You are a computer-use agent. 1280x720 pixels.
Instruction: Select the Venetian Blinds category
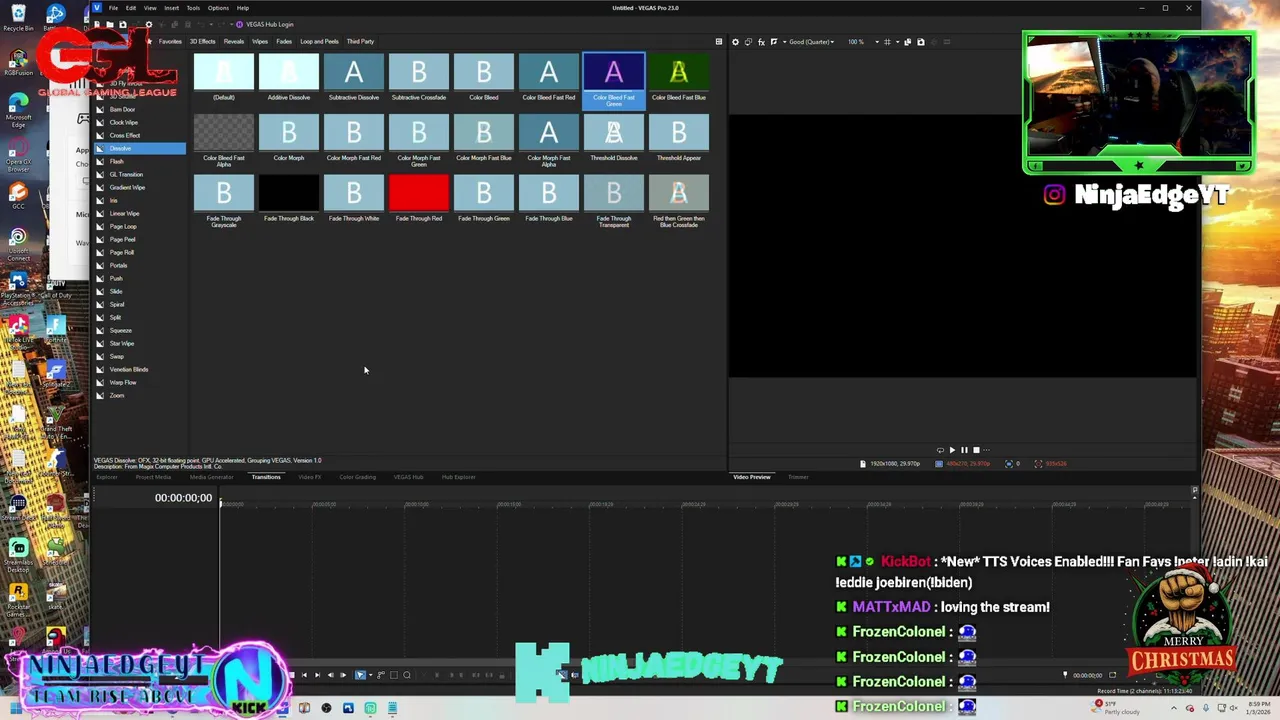click(x=128, y=369)
